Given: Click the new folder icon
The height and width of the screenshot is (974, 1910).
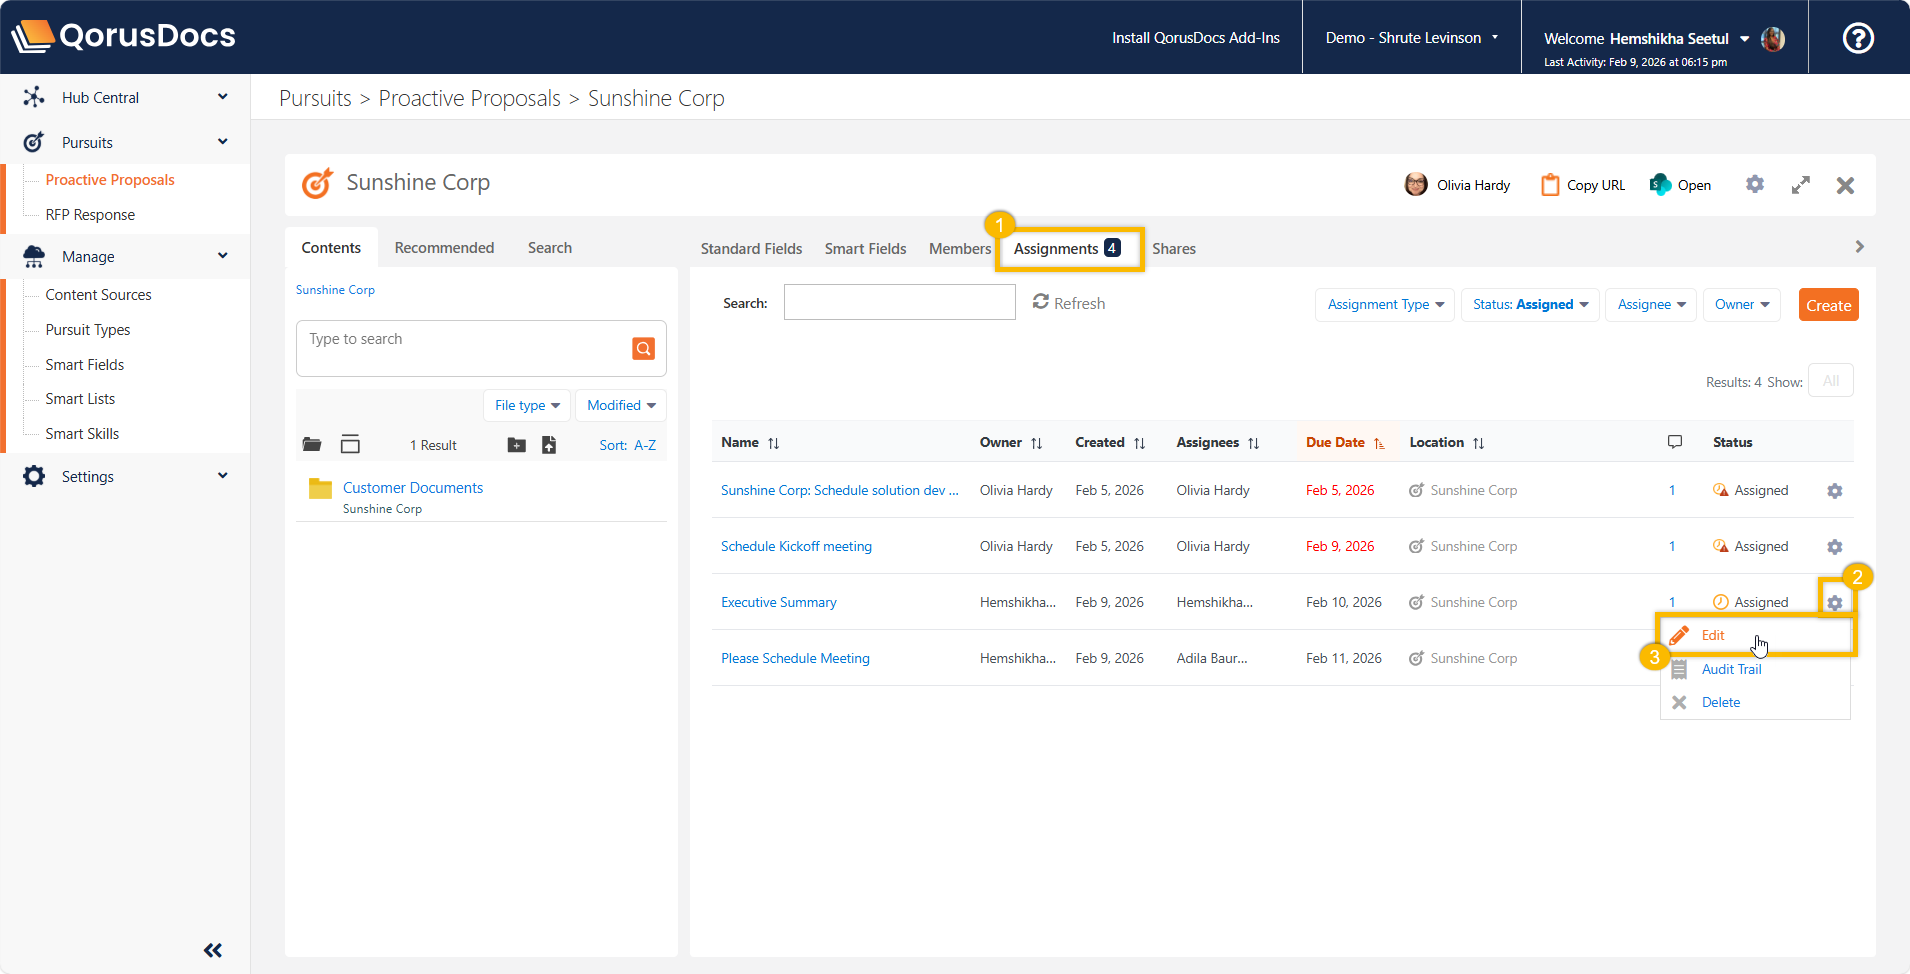Looking at the screenshot, I should 516,445.
